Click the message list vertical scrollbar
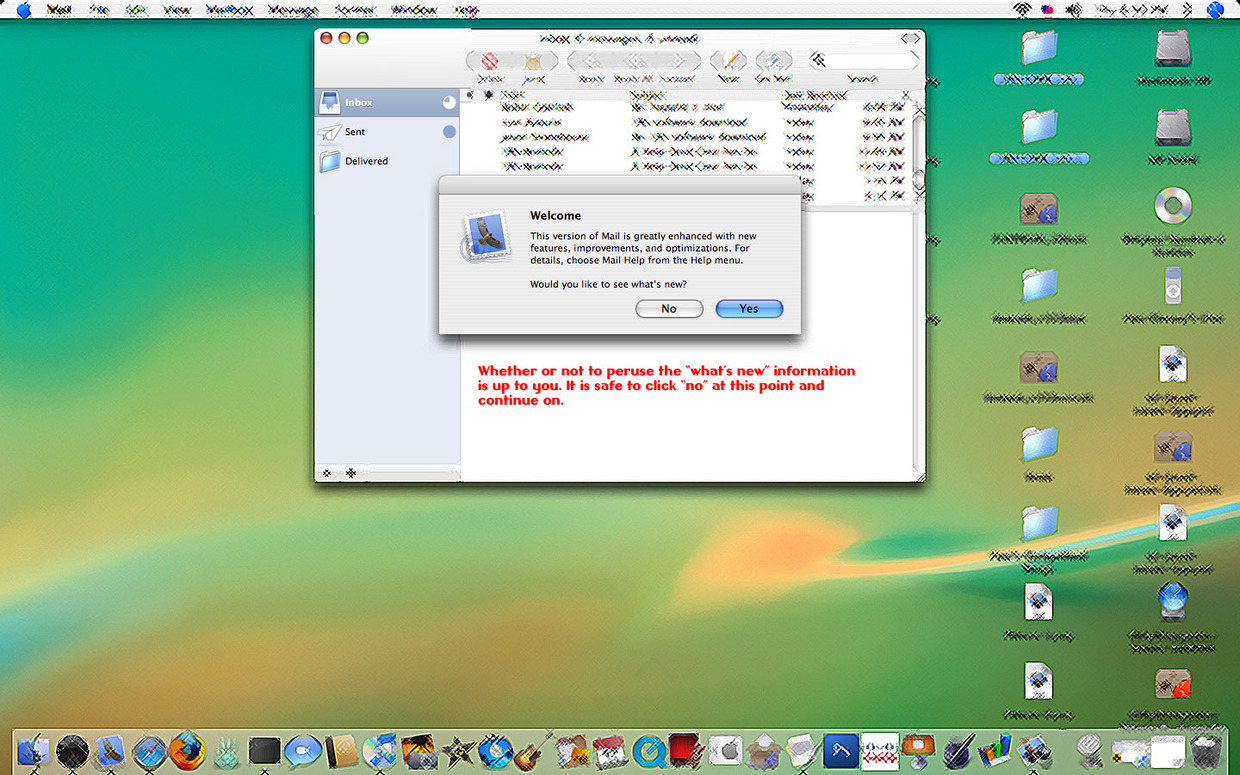This screenshot has width=1240, height=775. coord(918,140)
